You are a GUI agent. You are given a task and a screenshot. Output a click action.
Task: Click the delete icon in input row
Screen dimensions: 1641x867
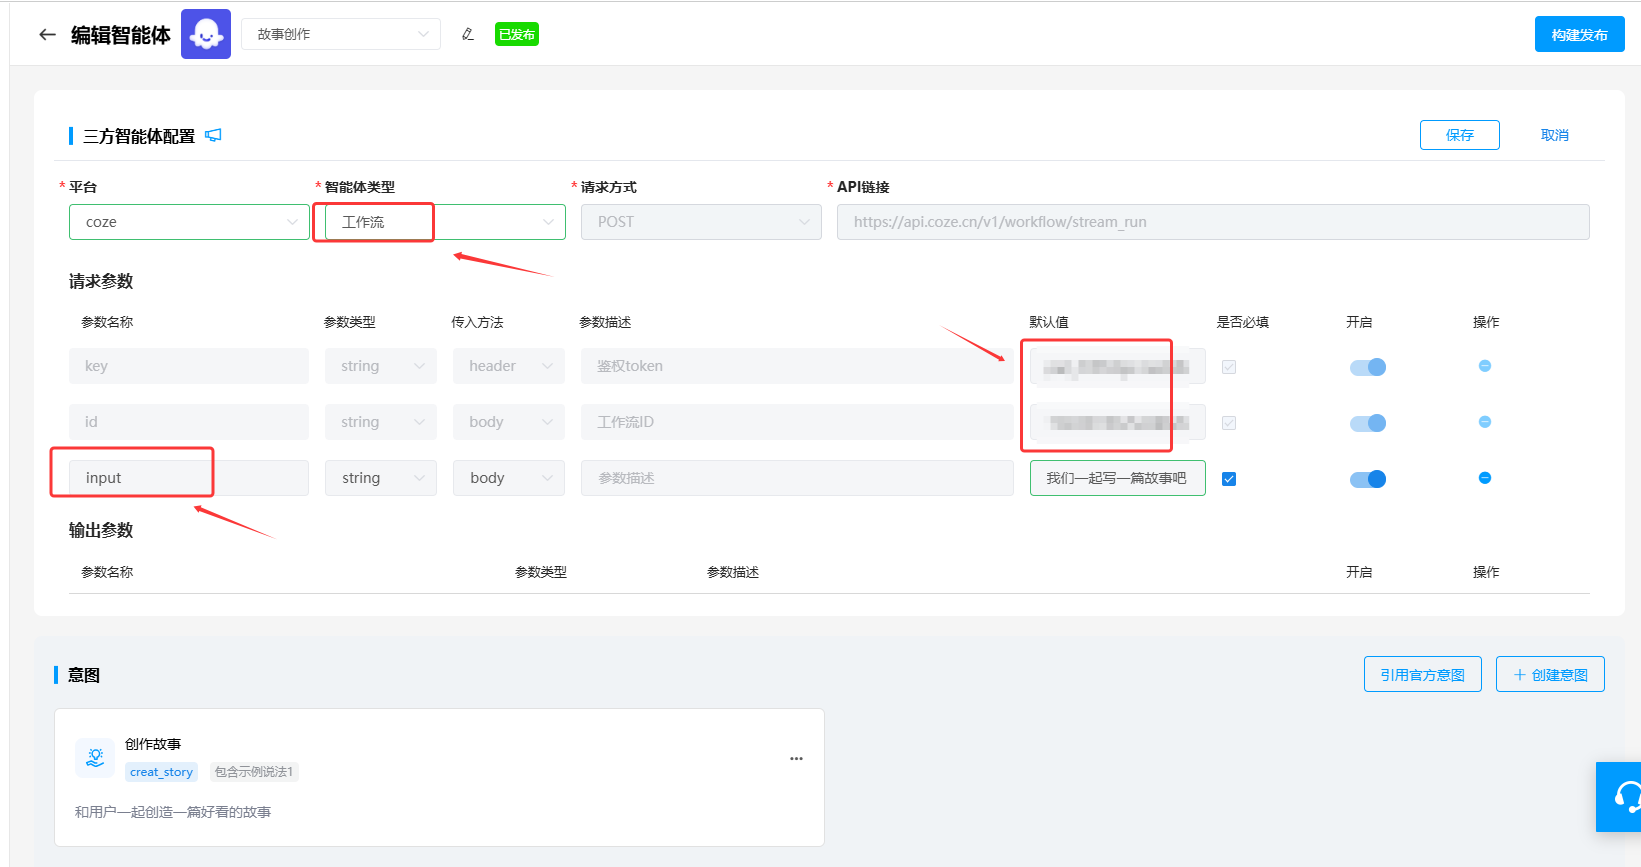coord(1484,478)
